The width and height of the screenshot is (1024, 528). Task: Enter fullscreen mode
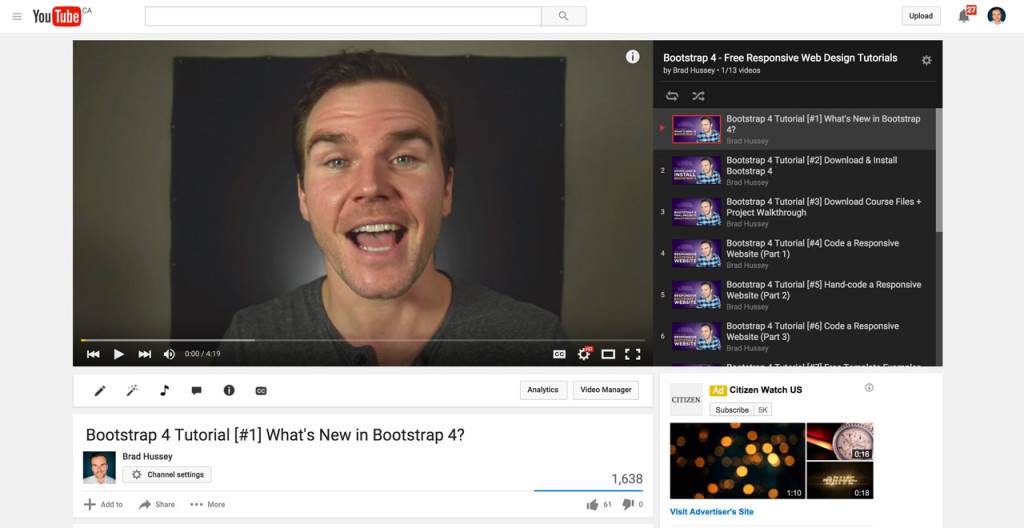pyautogui.click(x=632, y=354)
